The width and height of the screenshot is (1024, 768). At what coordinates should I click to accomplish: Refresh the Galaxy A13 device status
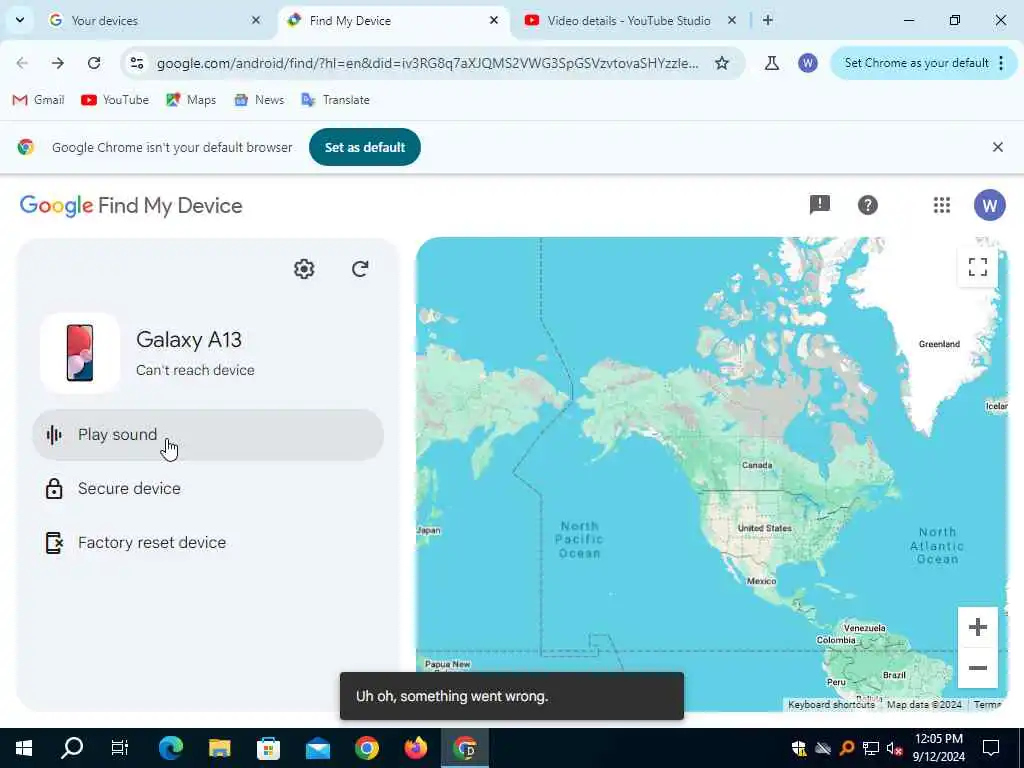click(360, 269)
